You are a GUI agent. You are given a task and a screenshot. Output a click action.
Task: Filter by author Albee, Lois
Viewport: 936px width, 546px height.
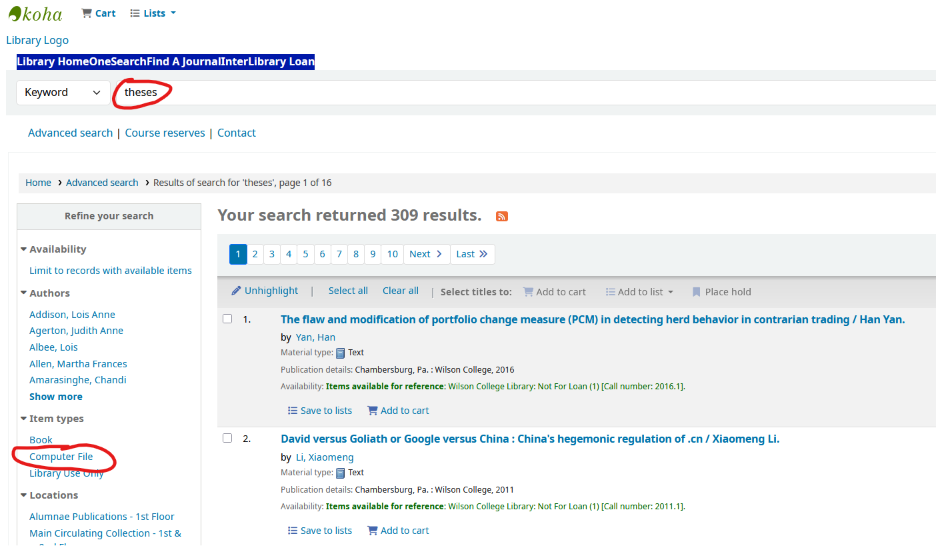click(53, 347)
